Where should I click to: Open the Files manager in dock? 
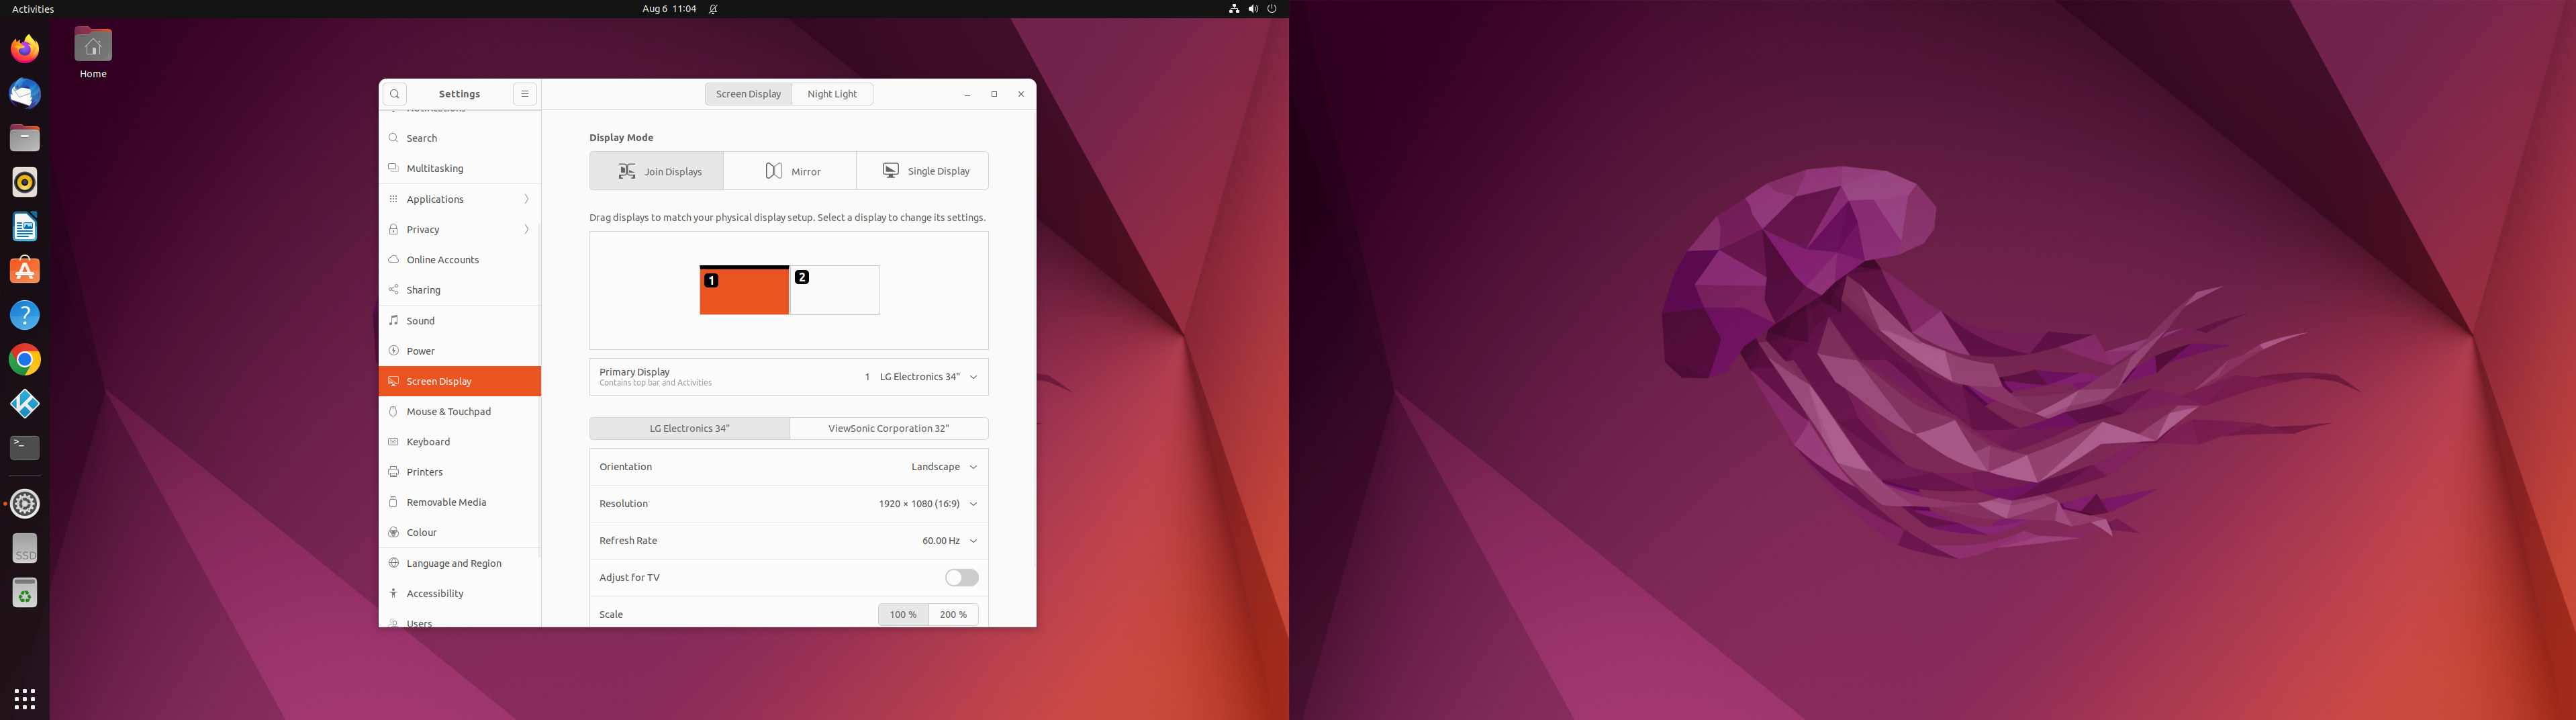(x=25, y=138)
